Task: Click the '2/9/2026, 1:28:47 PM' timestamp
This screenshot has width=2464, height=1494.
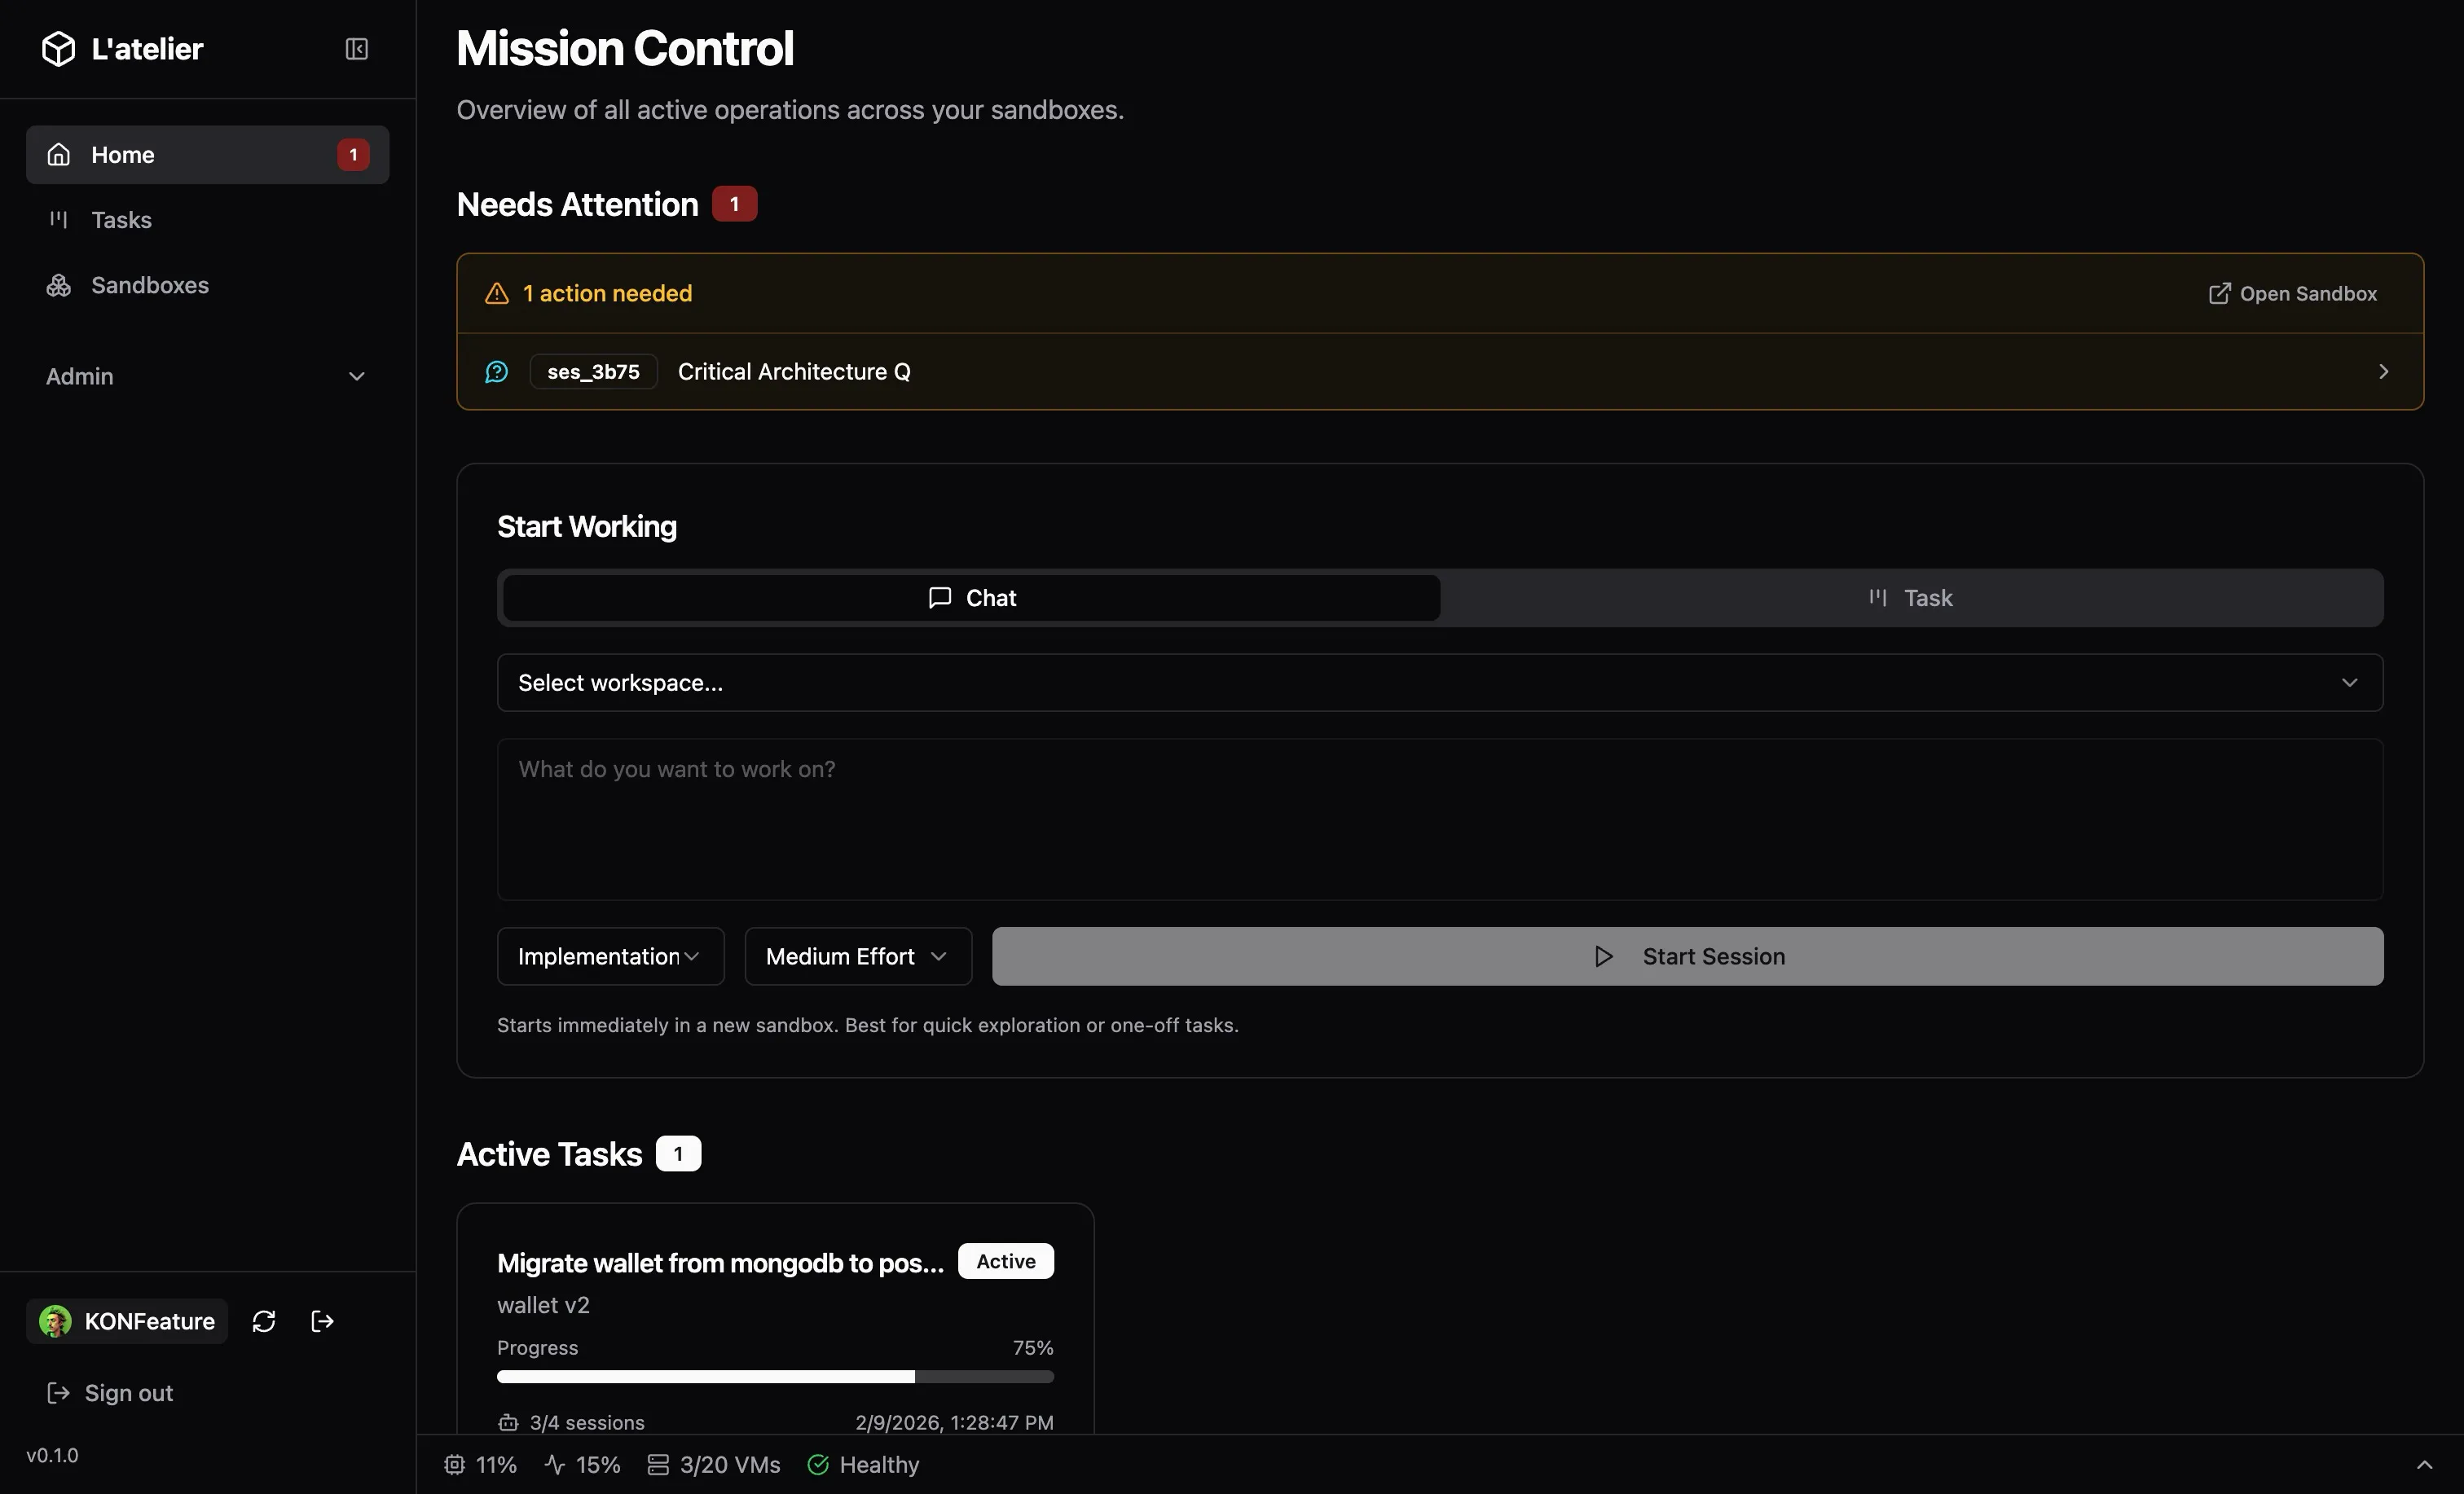Action: (954, 1422)
